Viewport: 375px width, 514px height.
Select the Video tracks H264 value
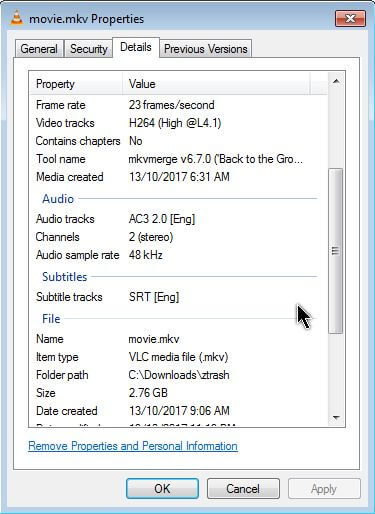[x=175, y=123]
